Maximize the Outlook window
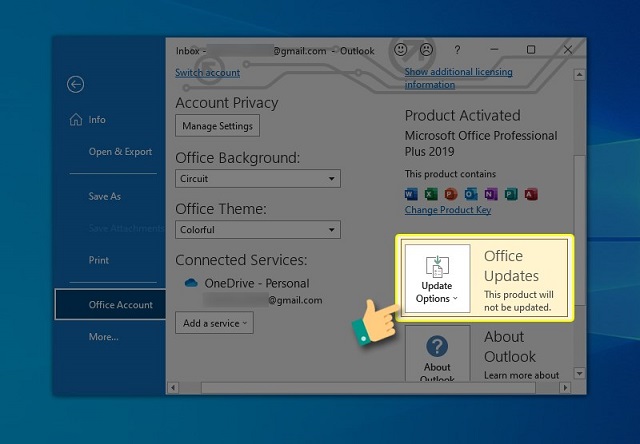The height and width of the screenshot is (444, 640). click(x=531, y=49)
